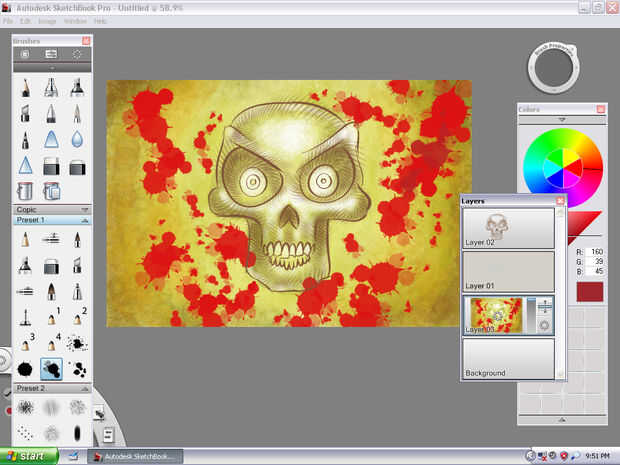The width and height of the screenshot is (620, 465).
Task: Open the Image menu
Action: click(47, 21)
